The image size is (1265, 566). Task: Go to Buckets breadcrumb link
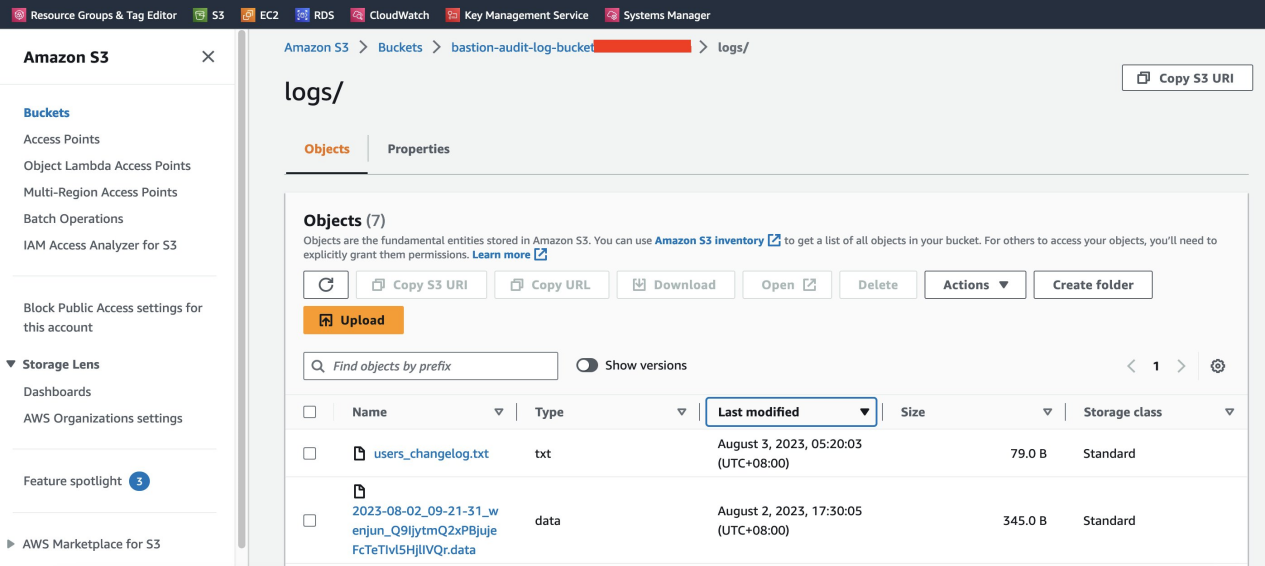400,47
